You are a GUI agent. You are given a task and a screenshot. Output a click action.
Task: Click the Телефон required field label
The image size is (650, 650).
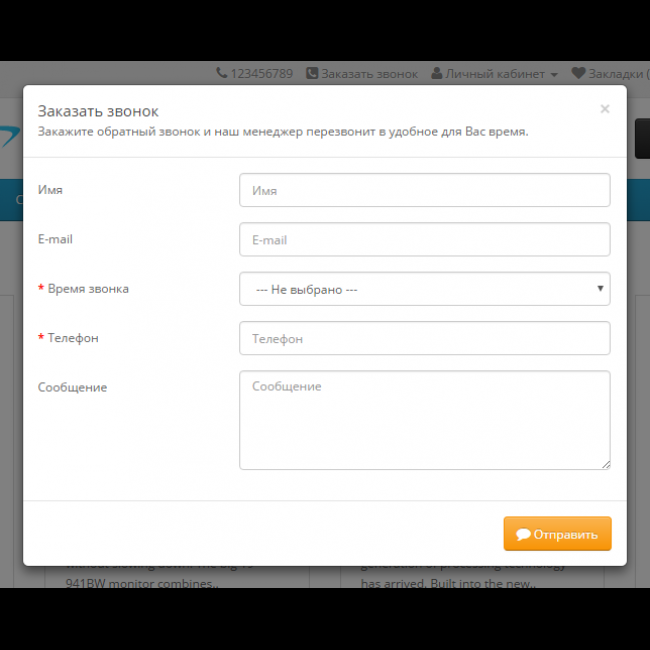(x=73, y=338)
